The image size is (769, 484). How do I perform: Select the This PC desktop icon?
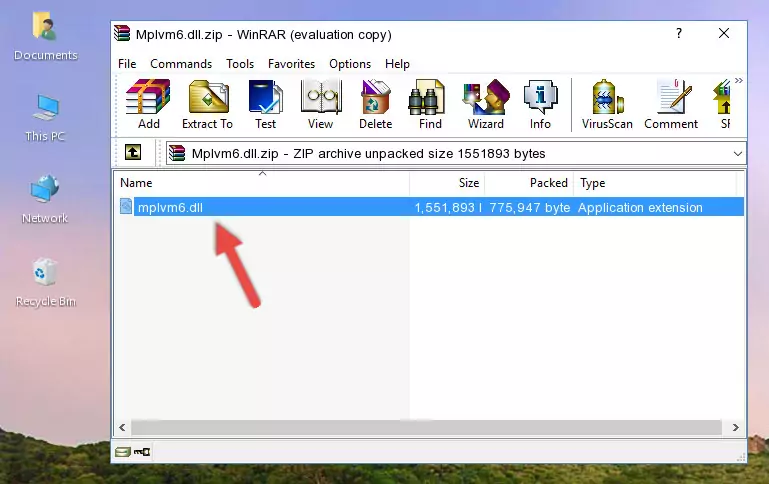45,118
